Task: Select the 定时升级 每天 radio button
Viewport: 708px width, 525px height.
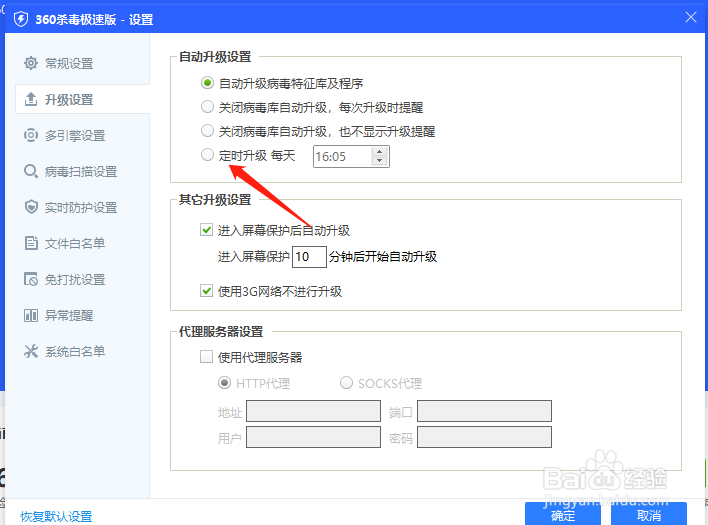Action: 207,155
